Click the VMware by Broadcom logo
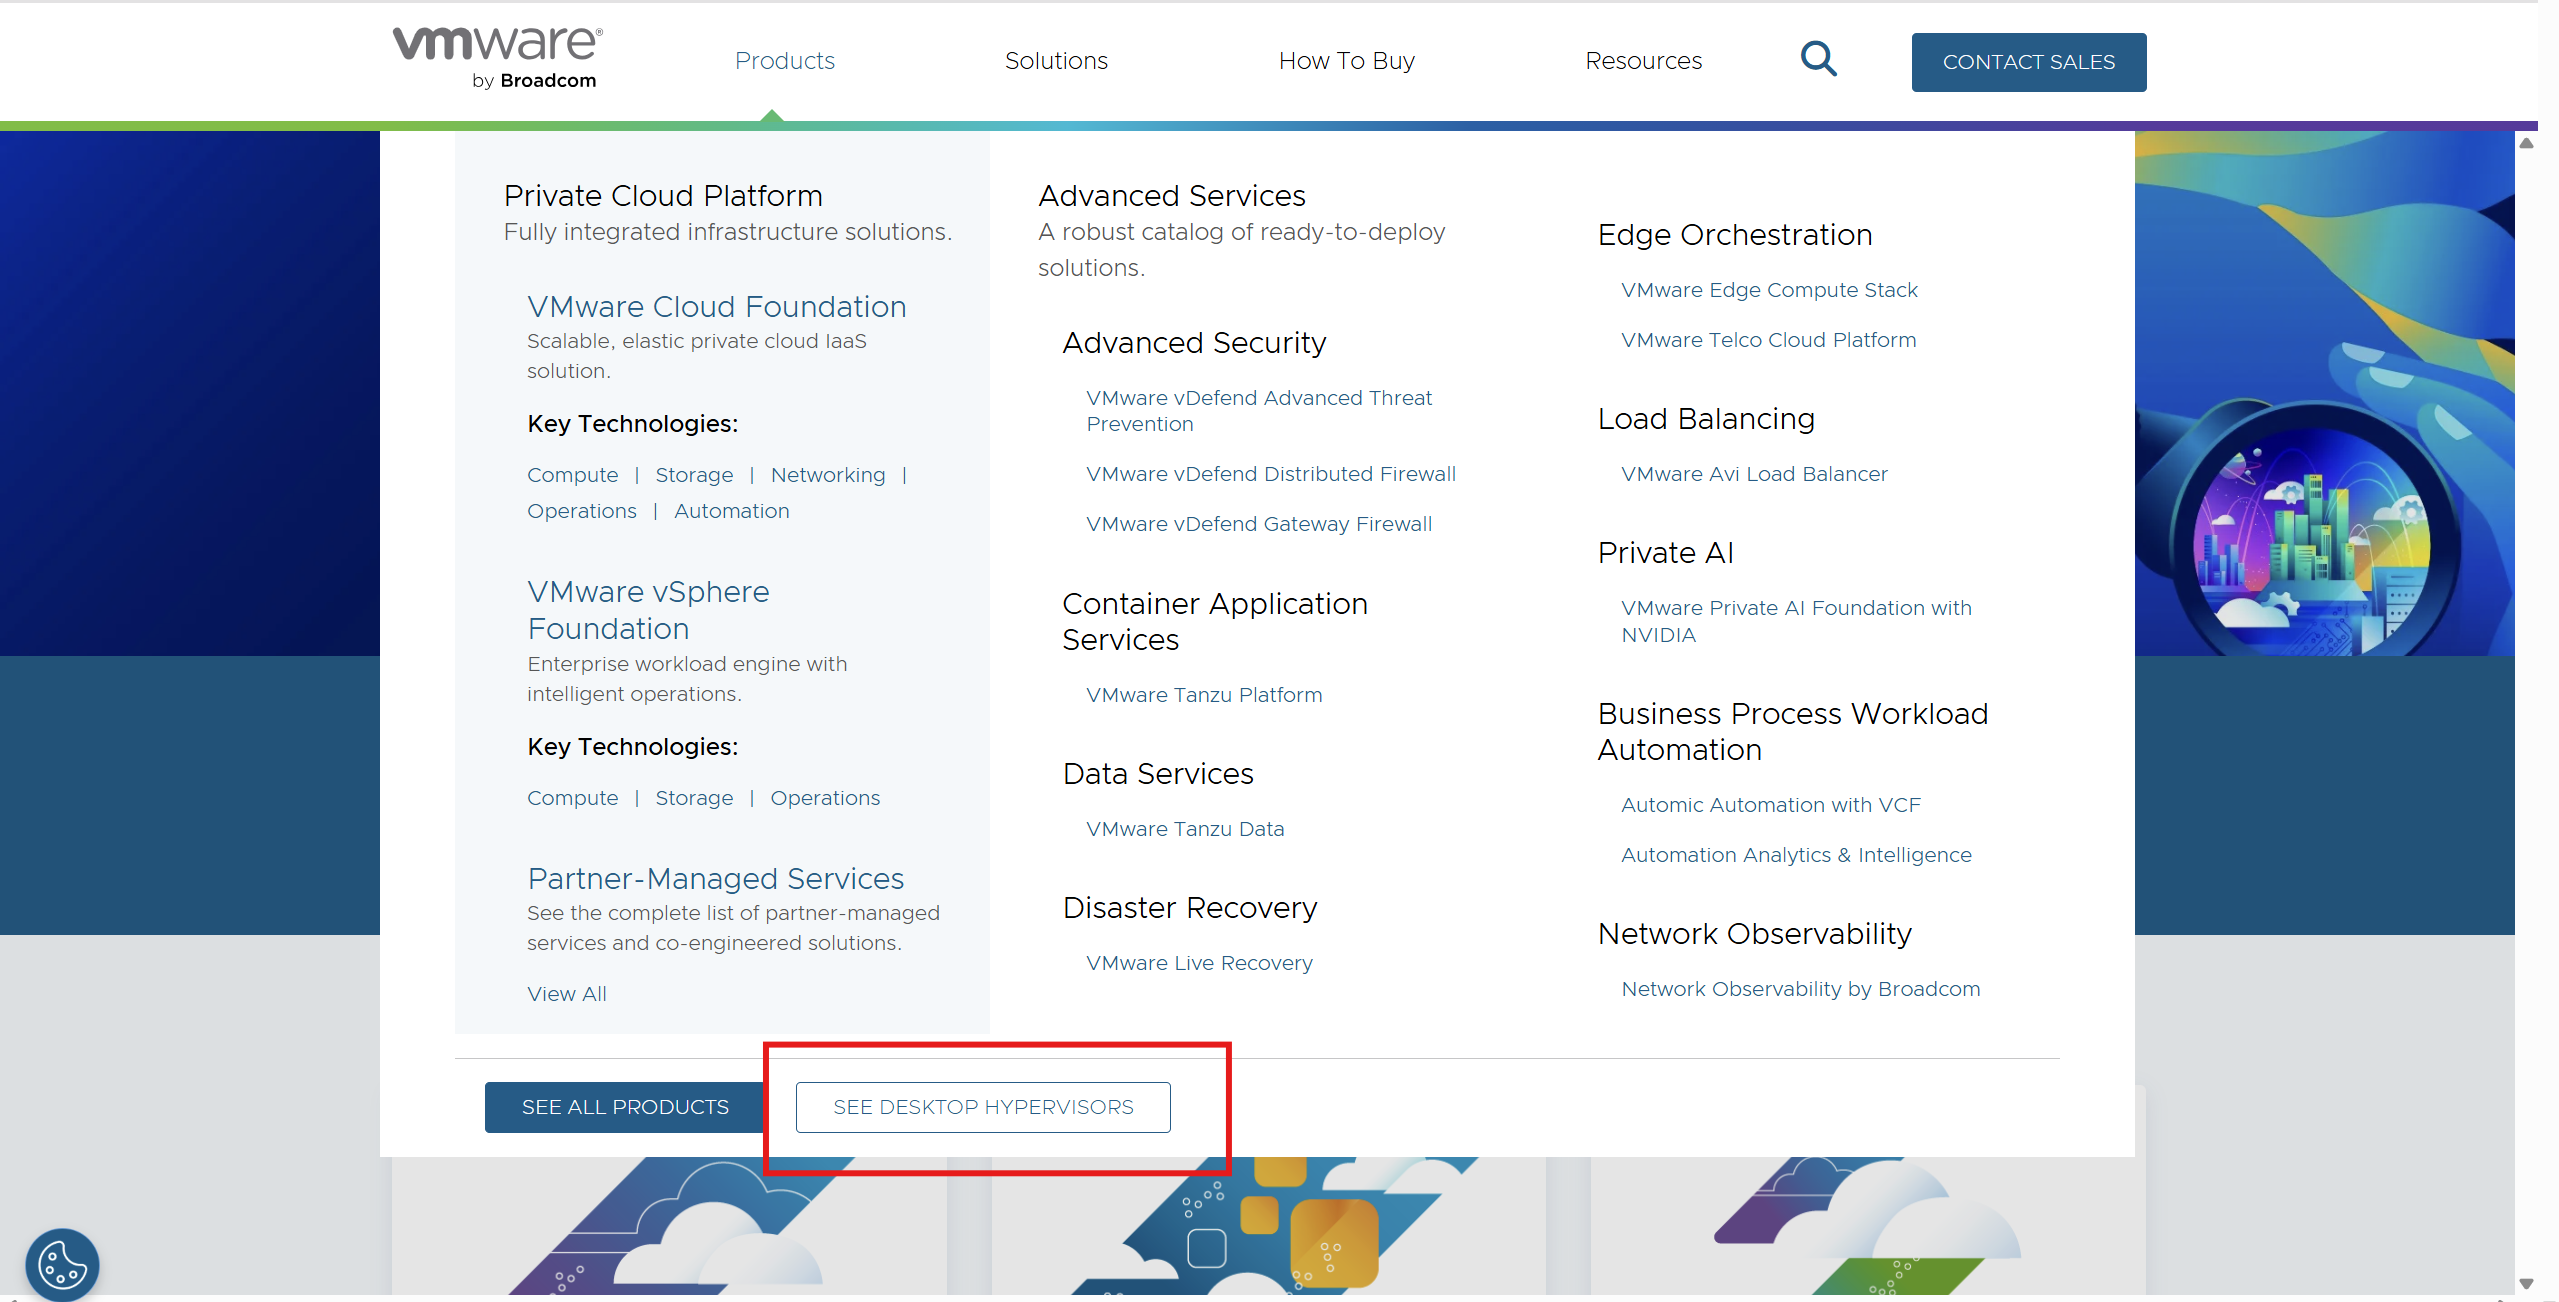 pos(497,58)
